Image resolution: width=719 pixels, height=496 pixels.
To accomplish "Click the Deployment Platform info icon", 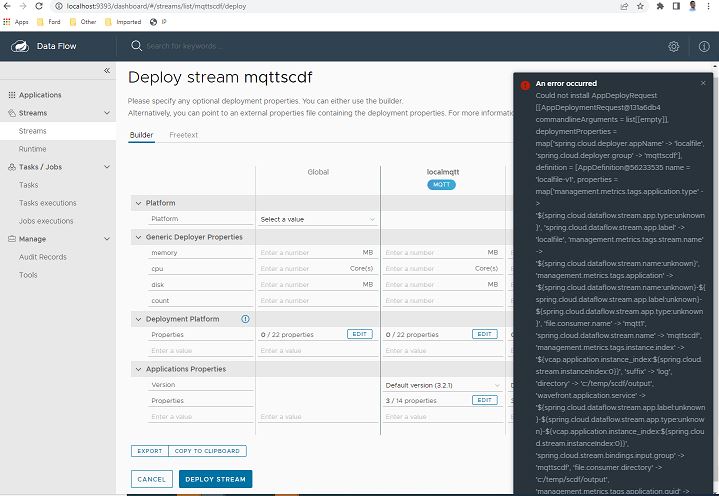I will [x=245, y=319].
